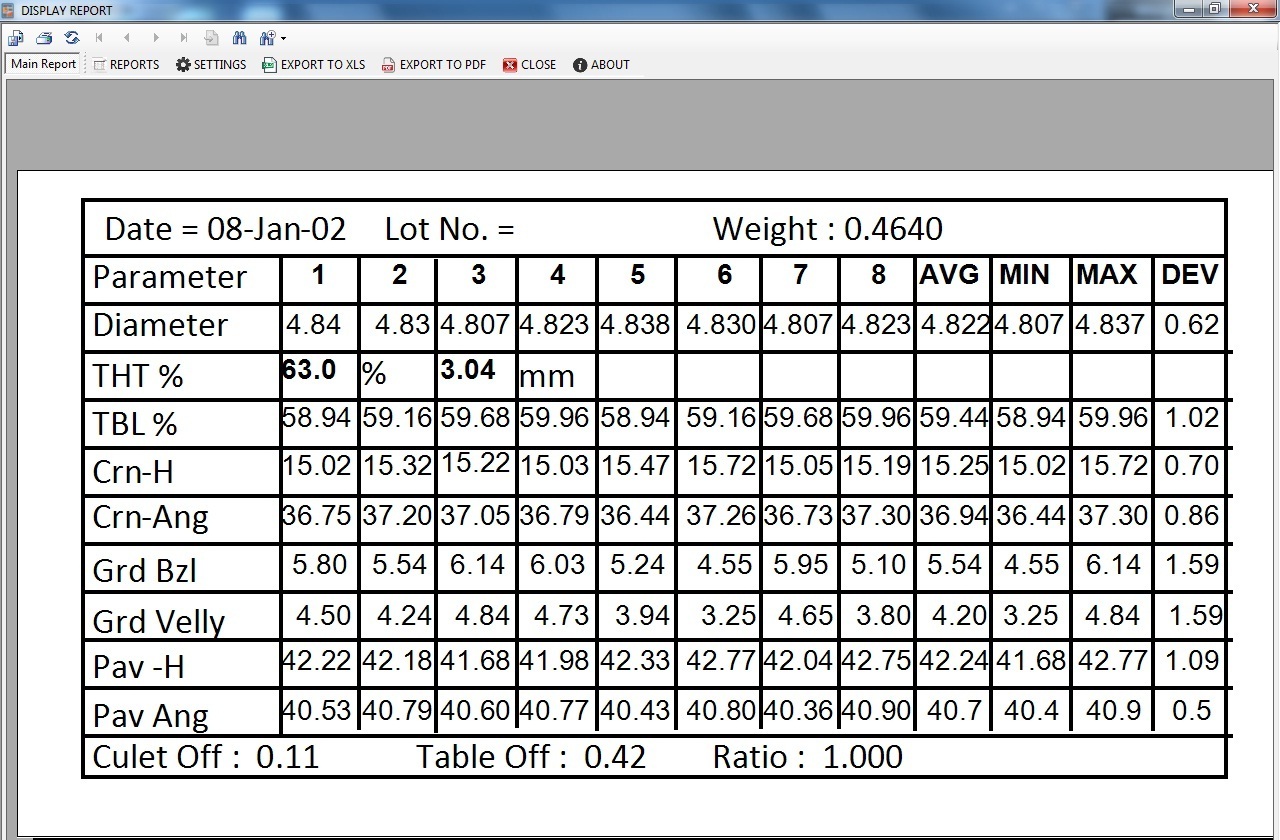The width and height of the screenshot is (1280, 840).
Task: Click the Lot No. = label
Action: [x=450, y=229]
